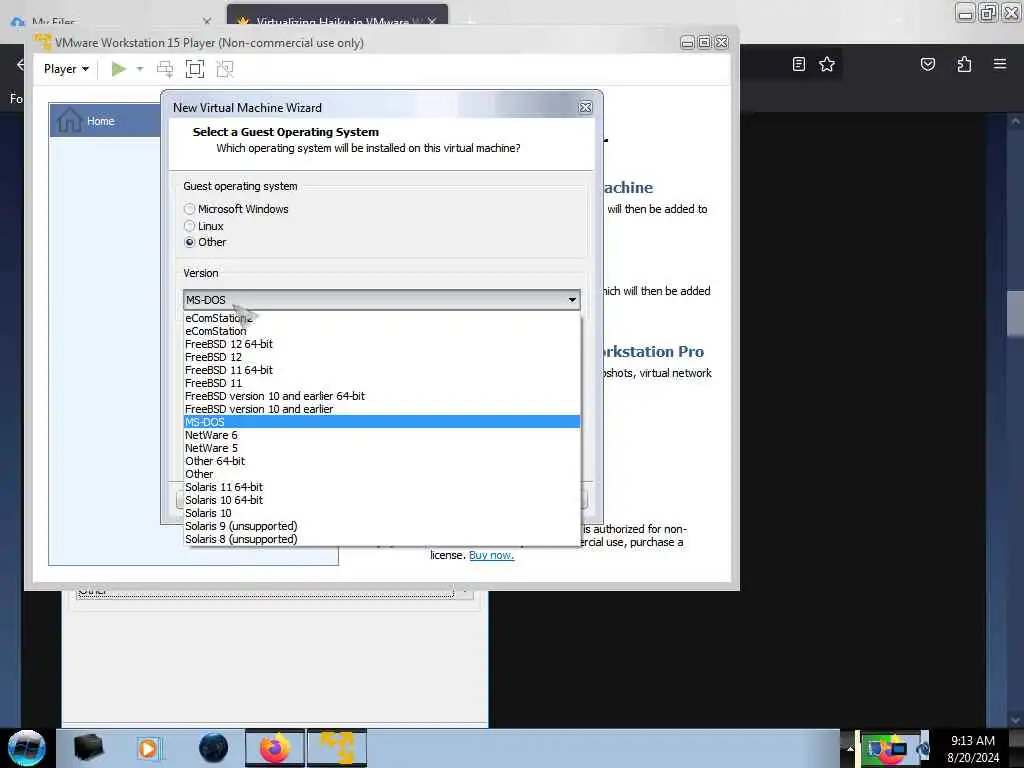Choose FreeBSD 12 option
The width and height of the screenshot is (1024, 768).
pyautogui.click(x=382, y=357)
